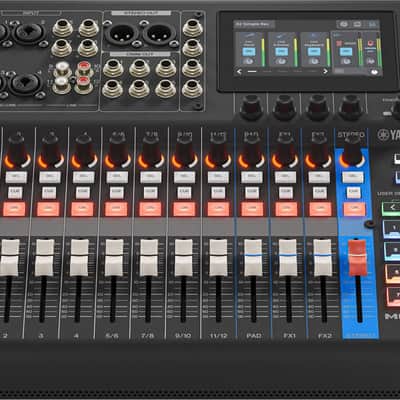Tap the middle icon at the touchscreen's top right
Viewport: 400px width, 400px height.
(358, 24)
